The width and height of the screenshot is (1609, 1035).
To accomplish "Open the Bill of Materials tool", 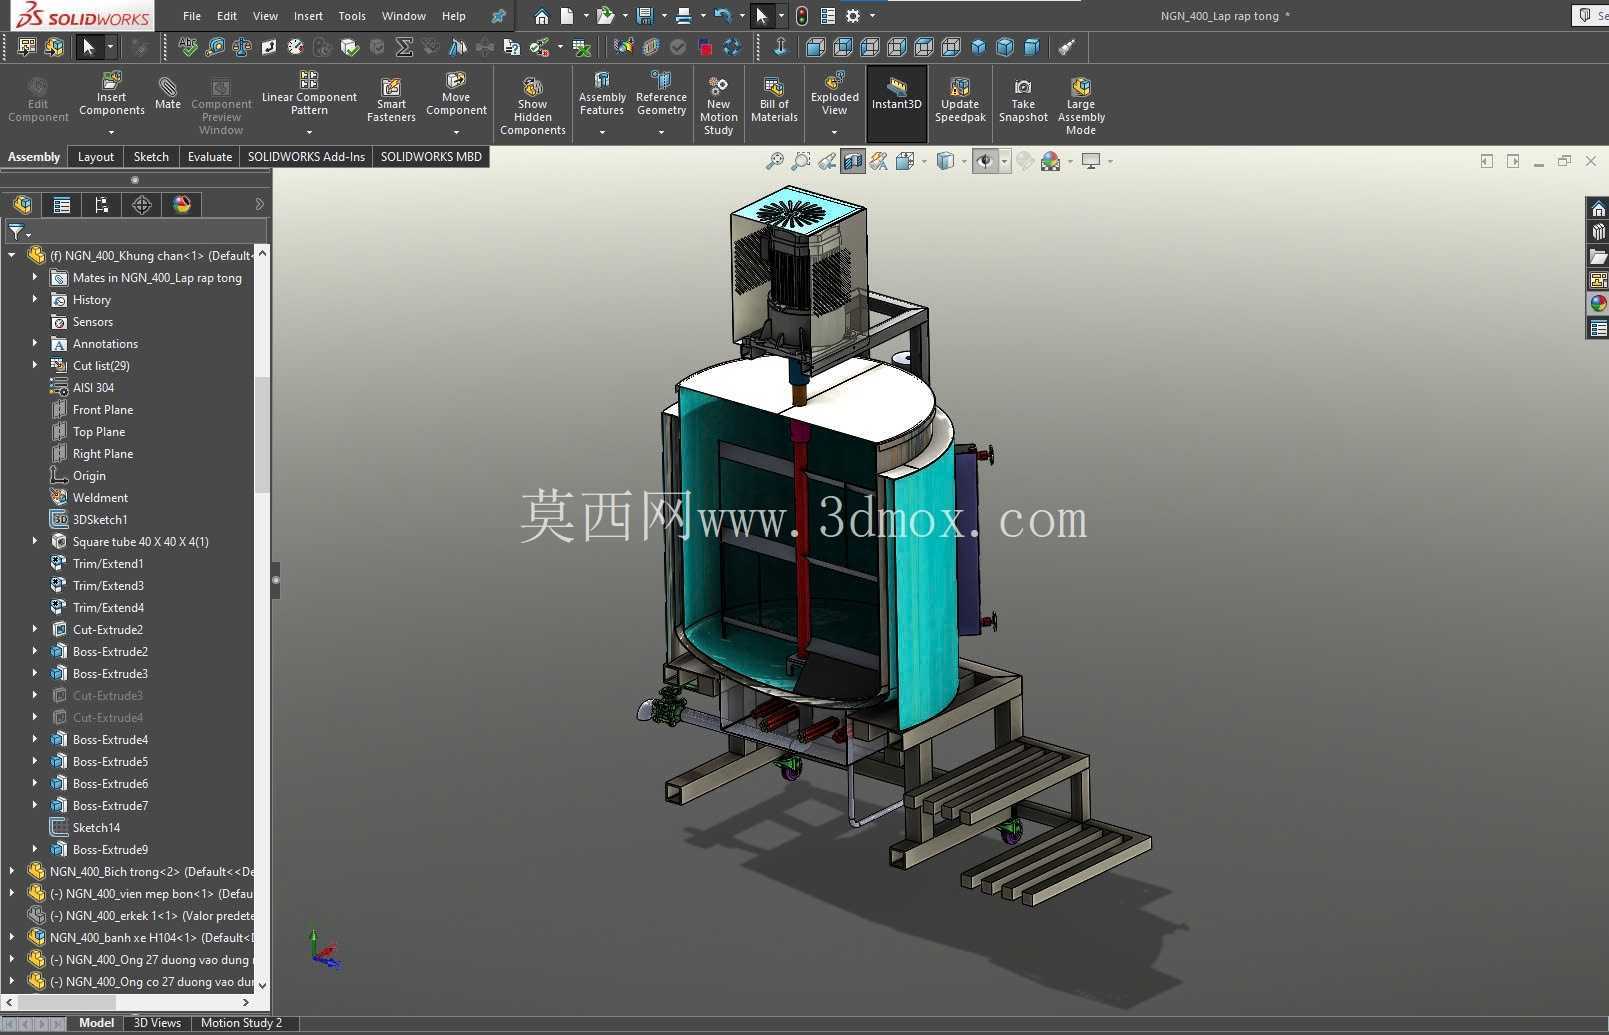I will [774, 100].
